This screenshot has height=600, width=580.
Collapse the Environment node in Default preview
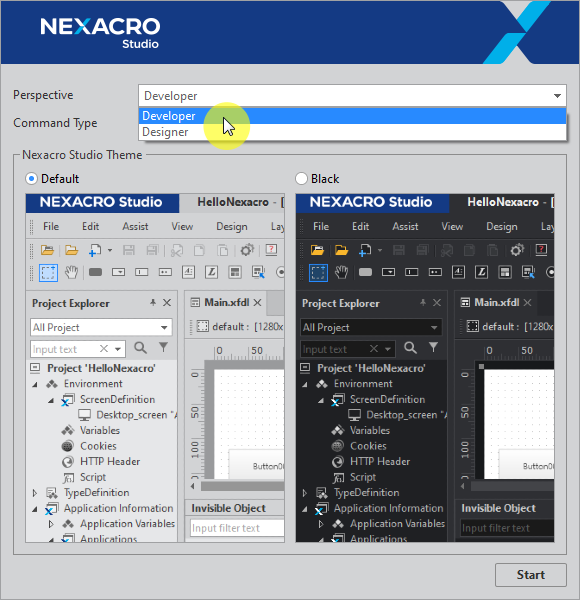(x=35, y=384)
